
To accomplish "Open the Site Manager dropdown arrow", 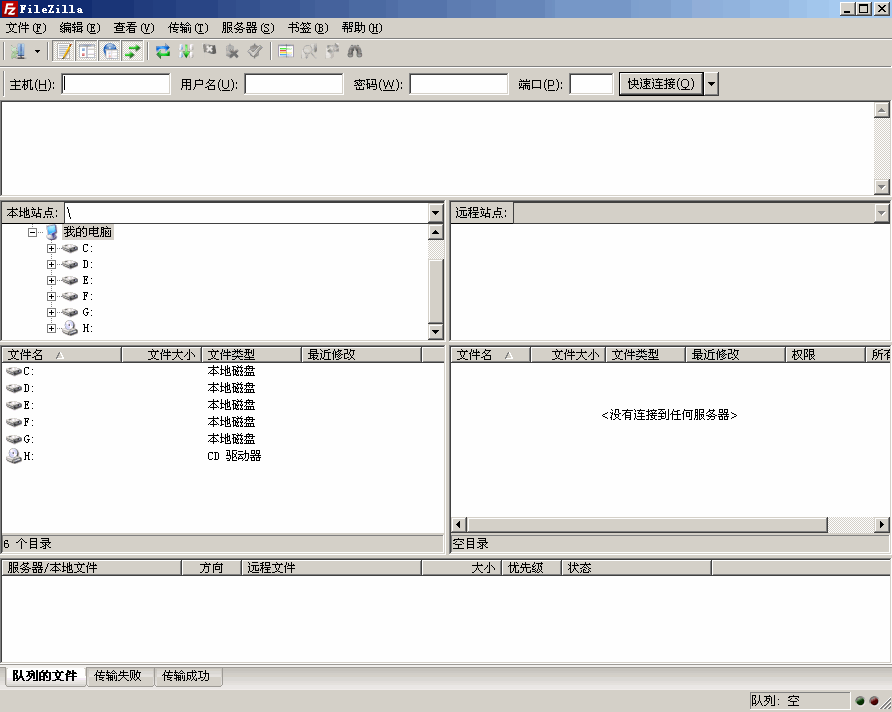I will (x=38, y=52).
